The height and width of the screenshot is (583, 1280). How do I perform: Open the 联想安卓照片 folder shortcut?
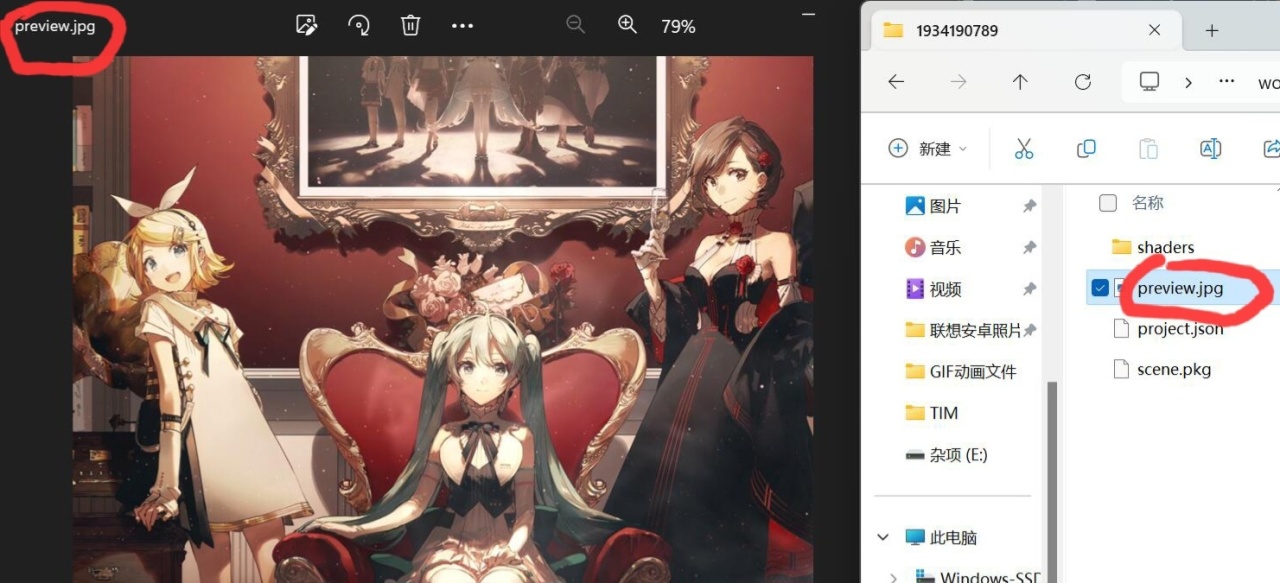[x=975, y=330]
